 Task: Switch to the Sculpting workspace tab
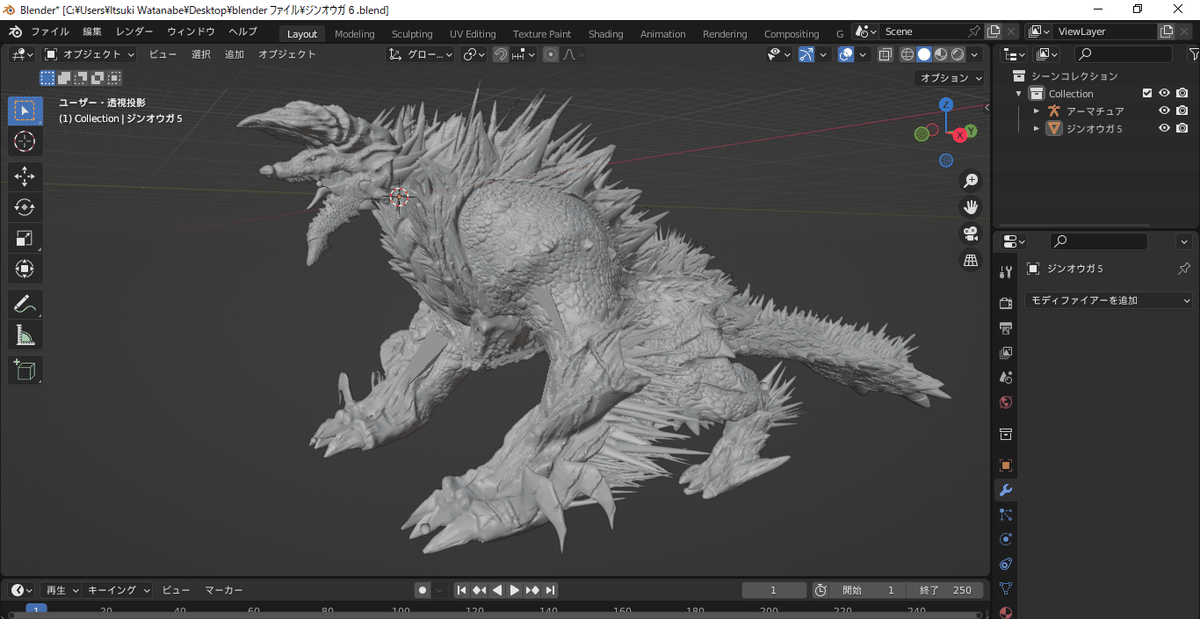(x=412, y=34)
